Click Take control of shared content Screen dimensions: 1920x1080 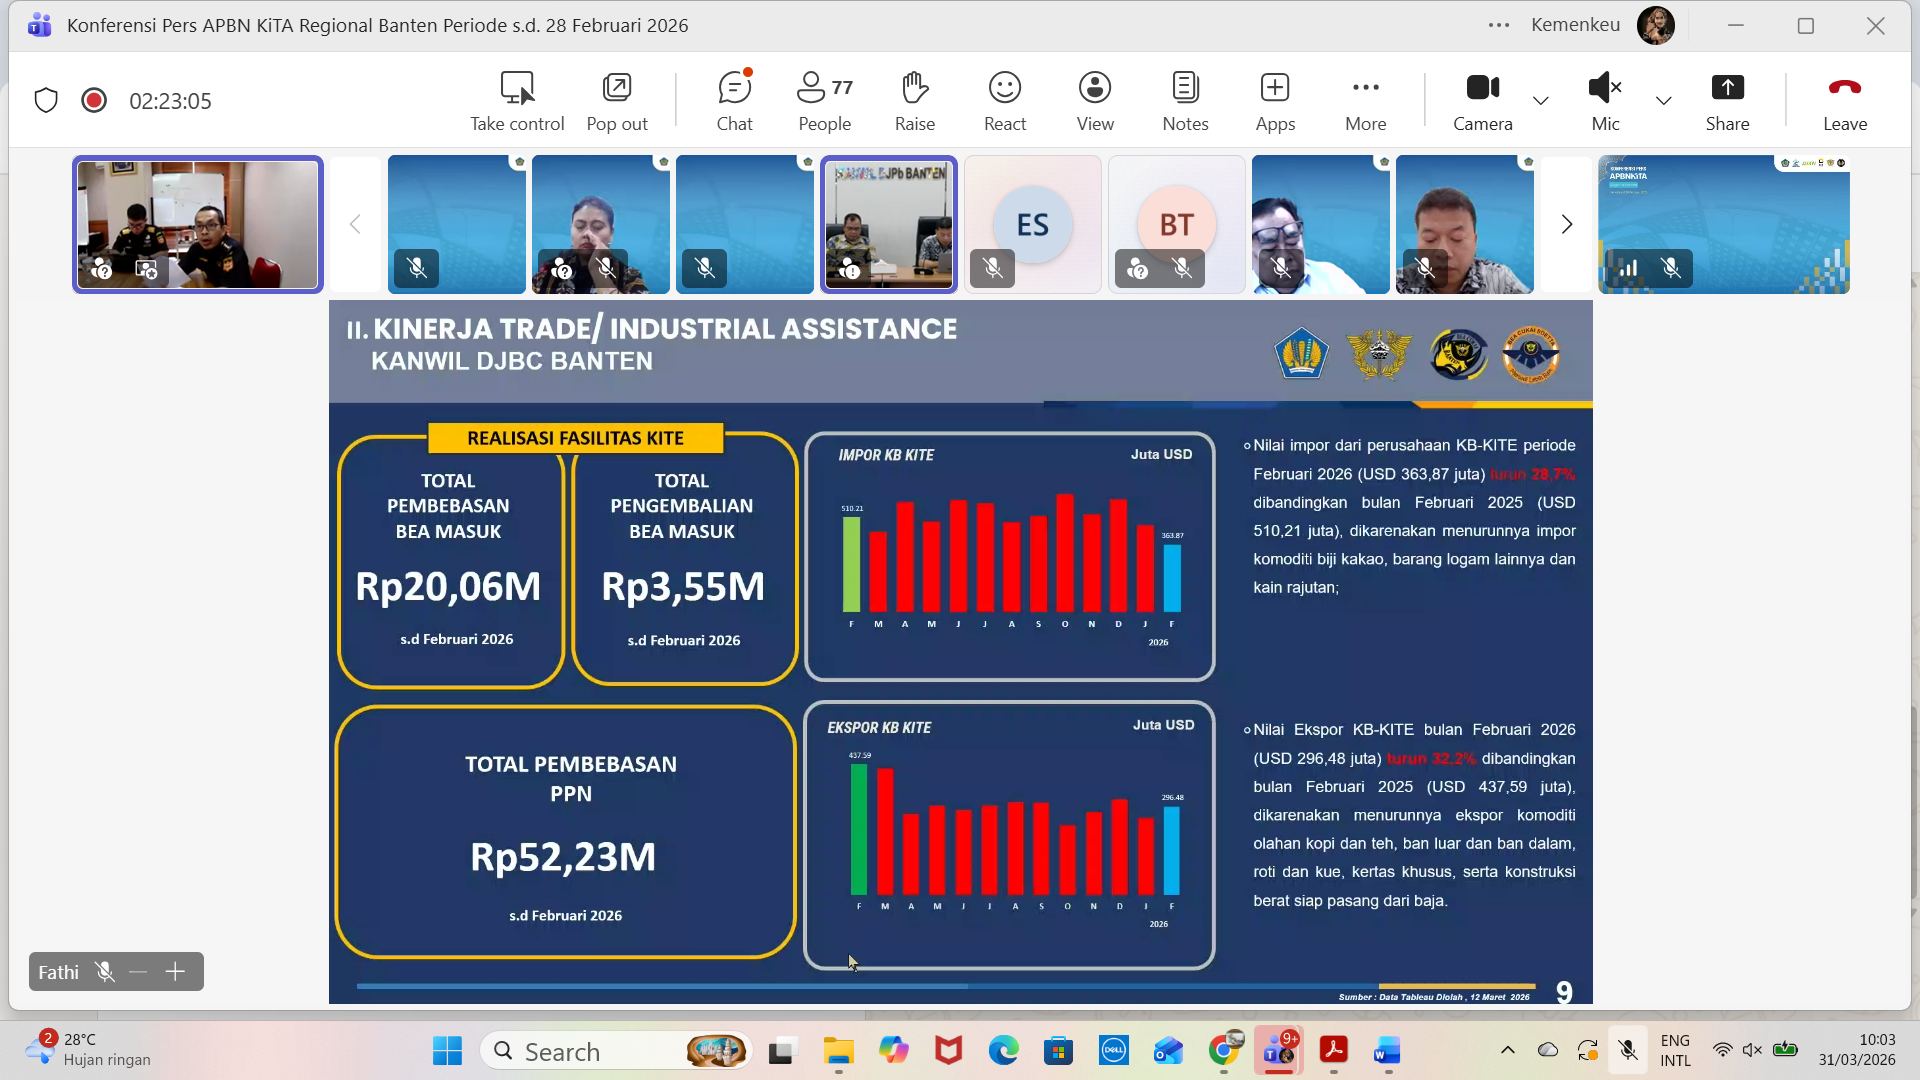click(517, 101)
